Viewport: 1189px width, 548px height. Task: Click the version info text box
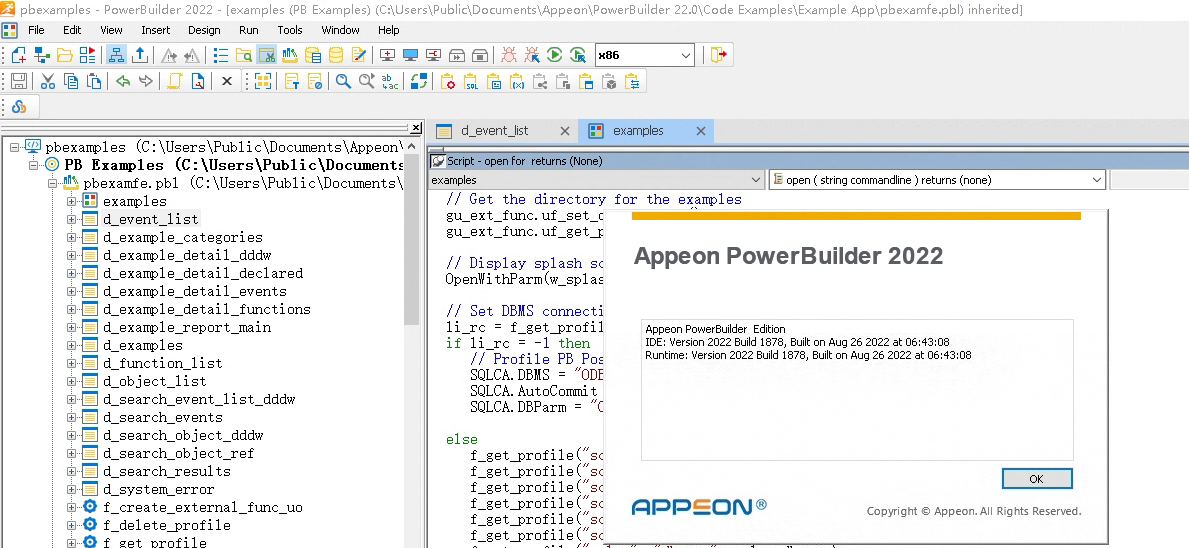point(857,390)
